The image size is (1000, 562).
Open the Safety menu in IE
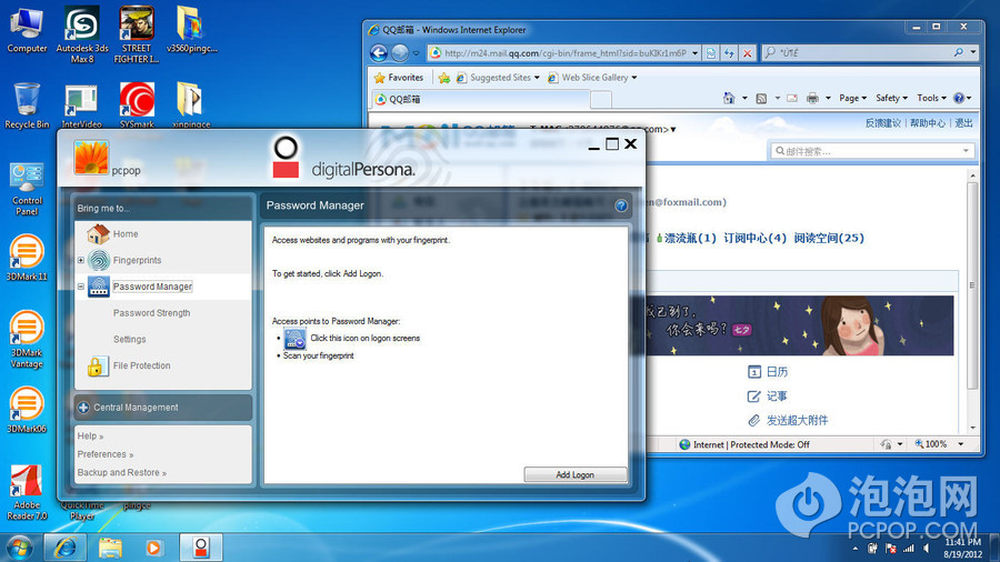tap(892, 98)
